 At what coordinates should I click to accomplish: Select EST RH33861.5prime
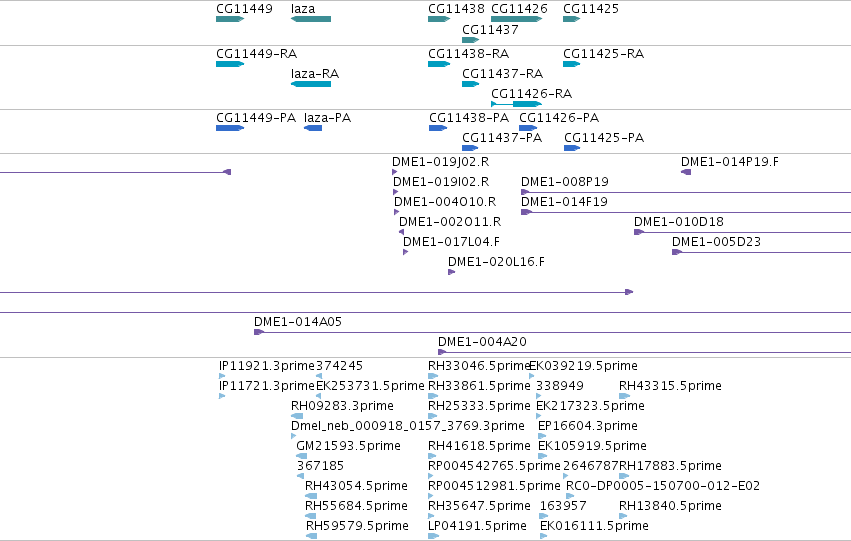pos(479,386)
